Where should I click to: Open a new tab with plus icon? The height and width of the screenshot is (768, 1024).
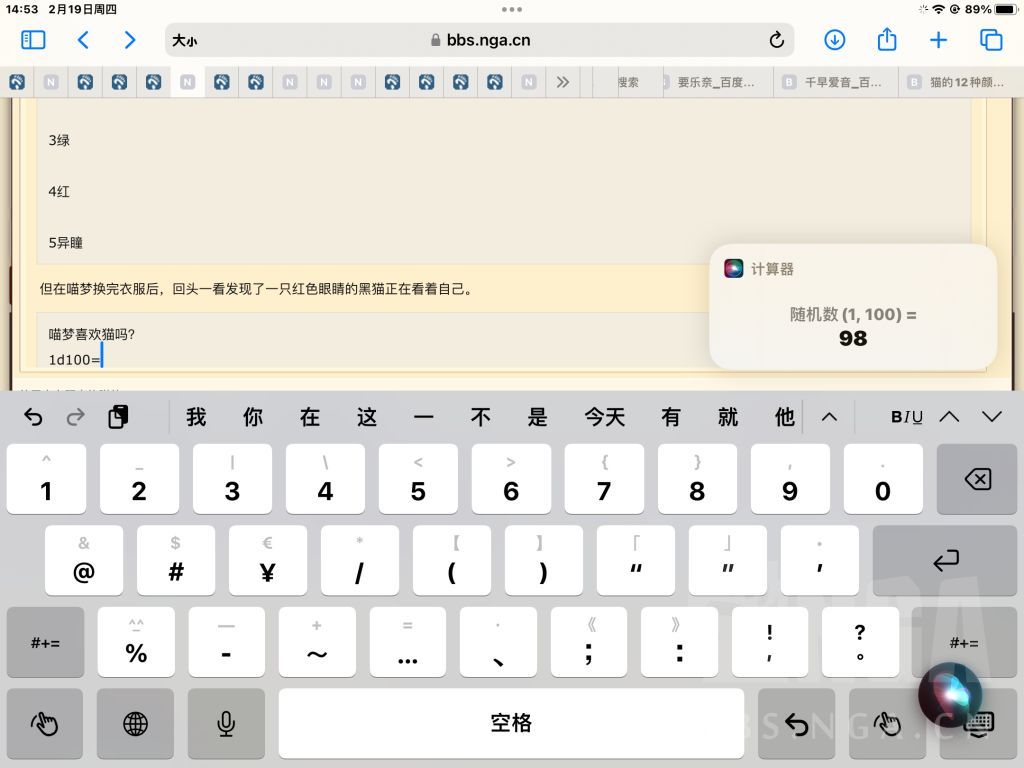(938, 40)
